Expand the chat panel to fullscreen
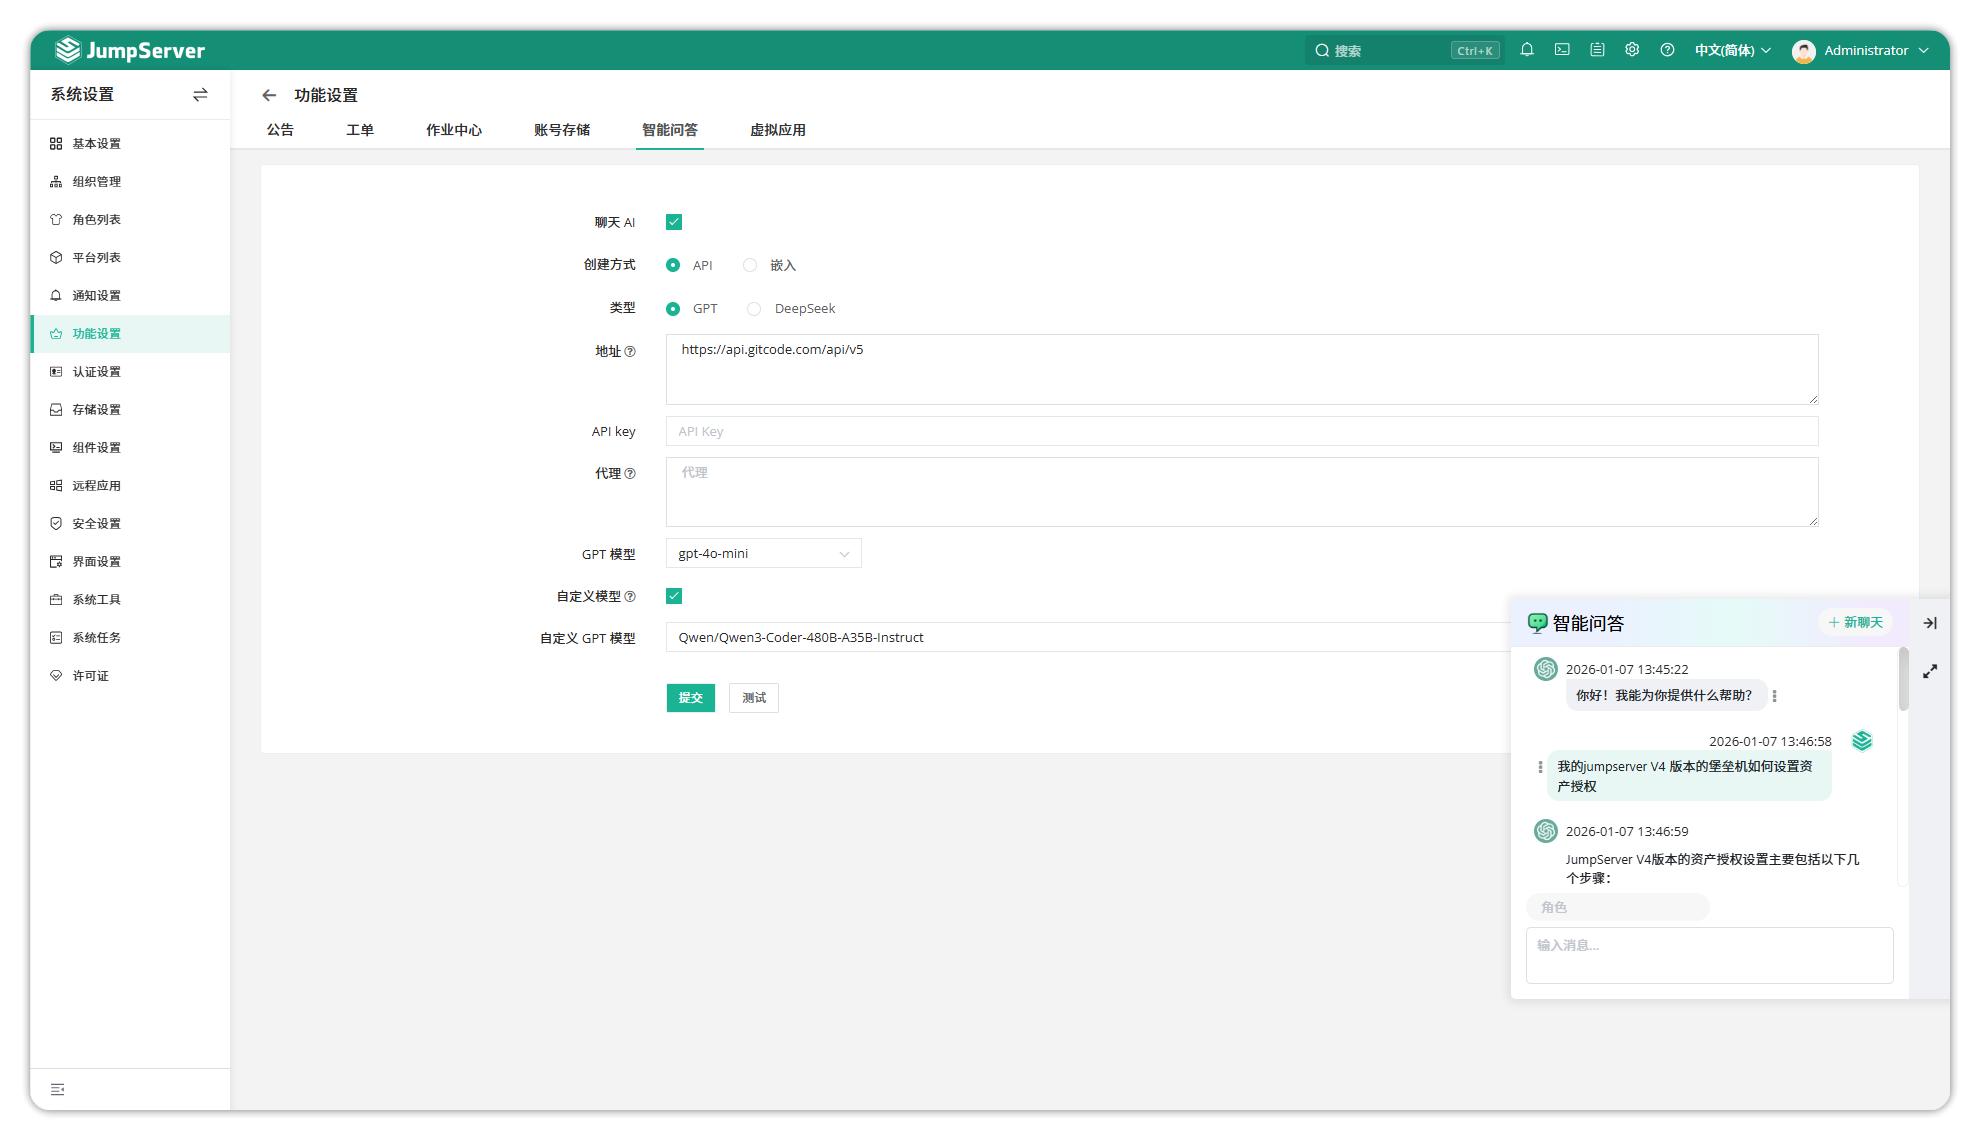This screenshot has height=1130, width=1980. [1930, 671]
